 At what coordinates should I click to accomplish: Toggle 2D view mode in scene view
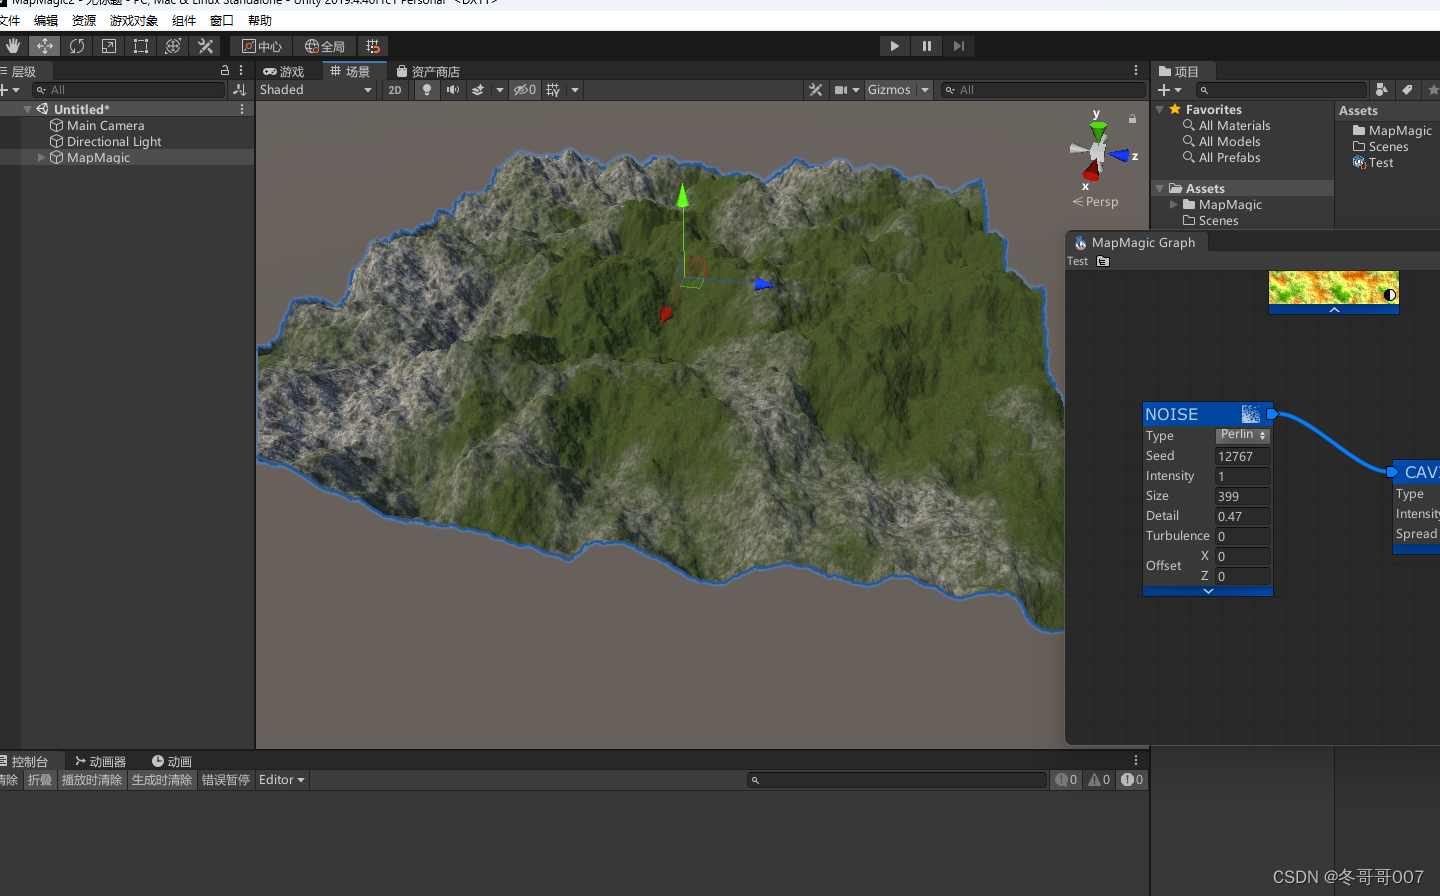tap(395, 89)
